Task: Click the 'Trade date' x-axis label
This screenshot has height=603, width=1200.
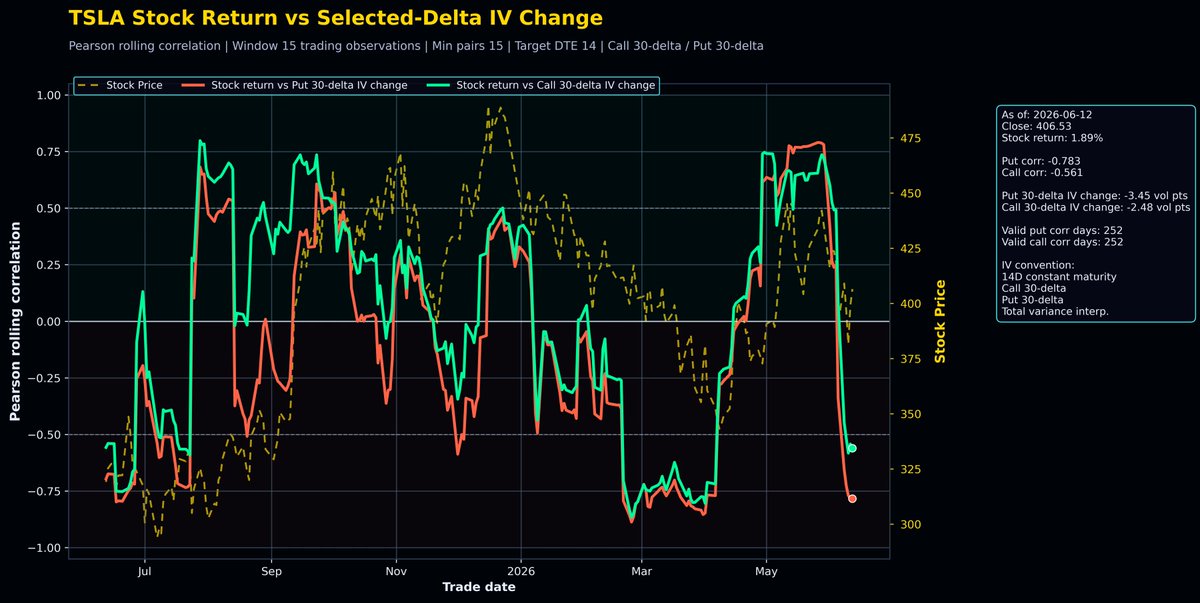Action: click(x=479, y=587)
